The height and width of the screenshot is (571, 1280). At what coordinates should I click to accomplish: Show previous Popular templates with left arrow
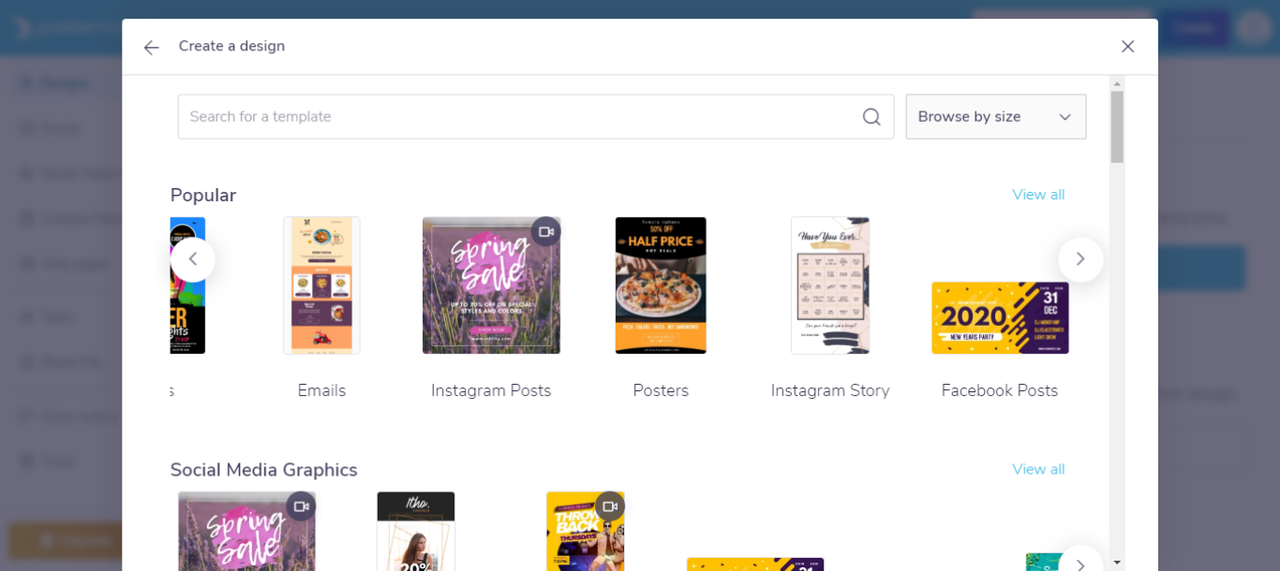pyautogui.click(x=193, y=259)
